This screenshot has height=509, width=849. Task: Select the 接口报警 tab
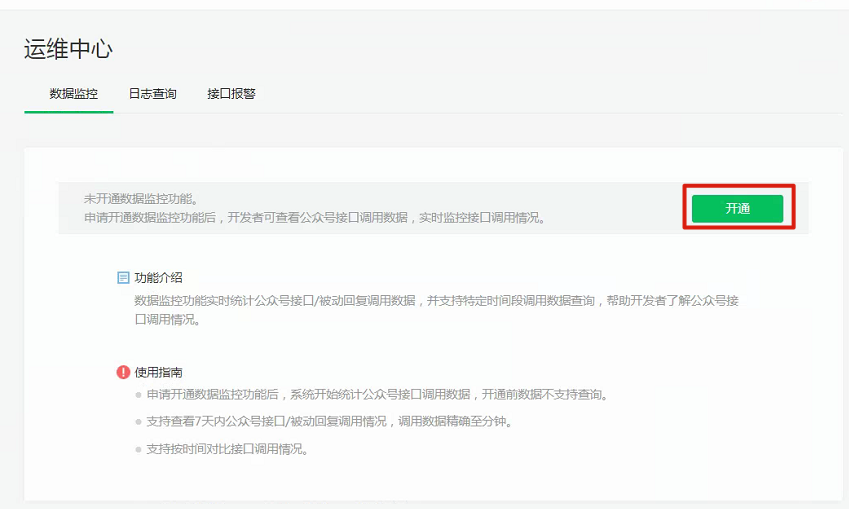coord(231,94)
